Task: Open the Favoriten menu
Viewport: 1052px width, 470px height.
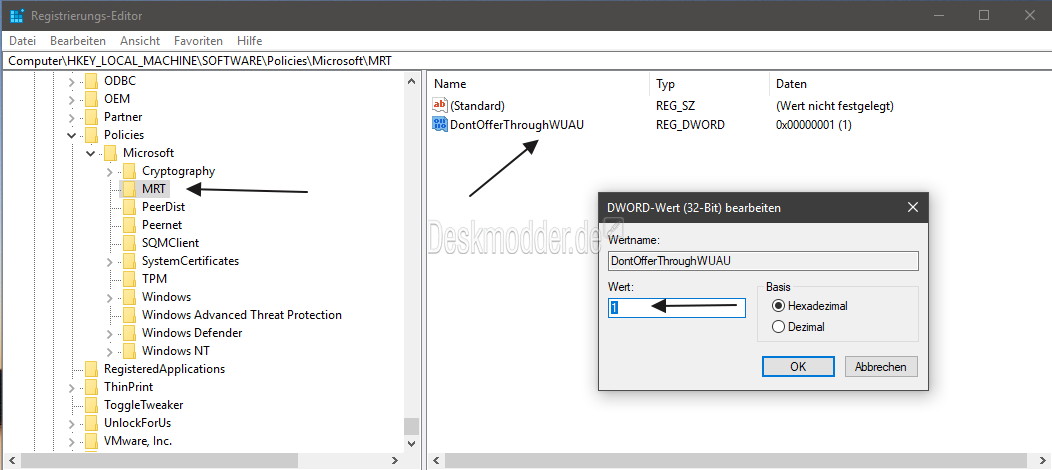Action: 198,41
